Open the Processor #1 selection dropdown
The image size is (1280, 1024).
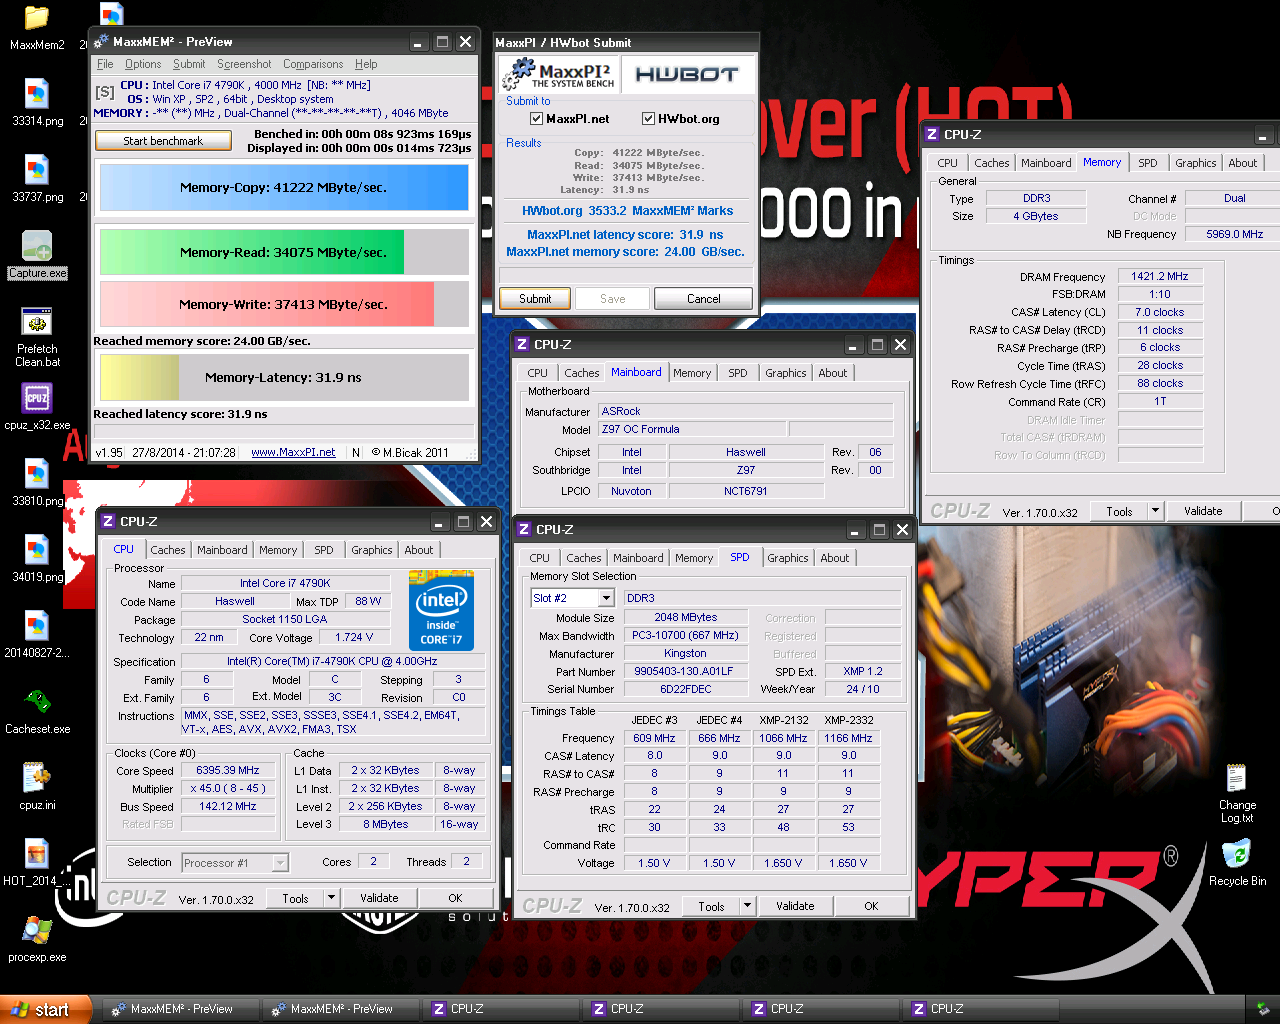[x=280, y=863]
